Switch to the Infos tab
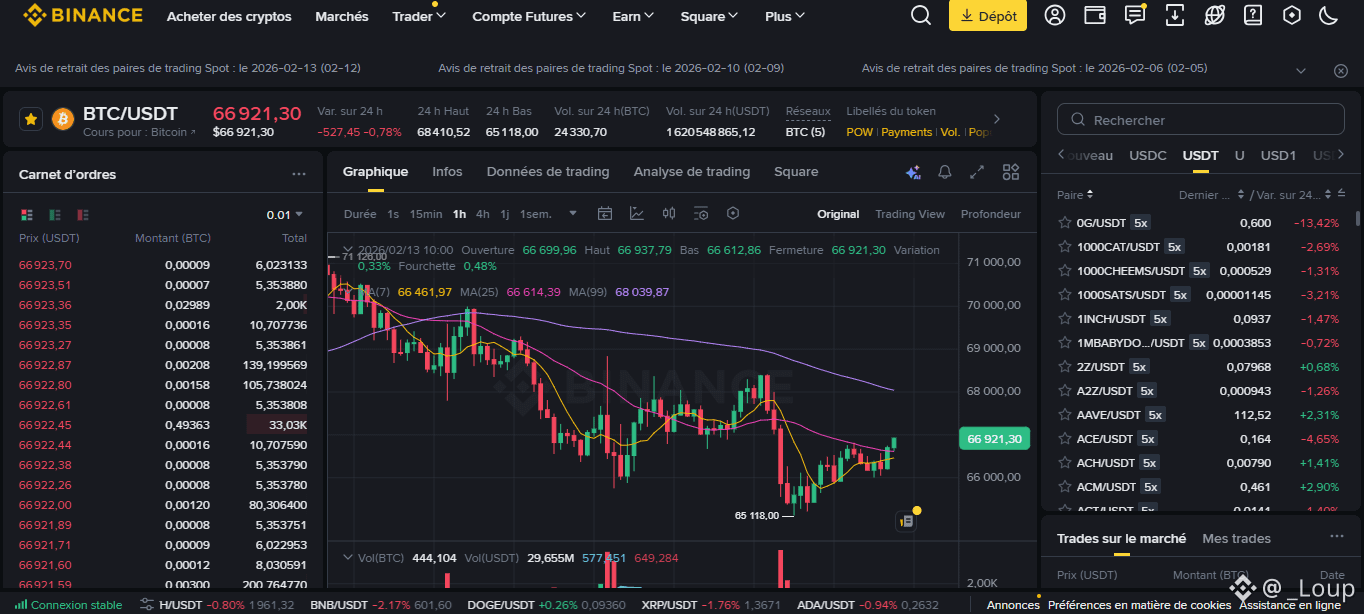Viewport: 1364px width, 614px height. tap(447, 172)
